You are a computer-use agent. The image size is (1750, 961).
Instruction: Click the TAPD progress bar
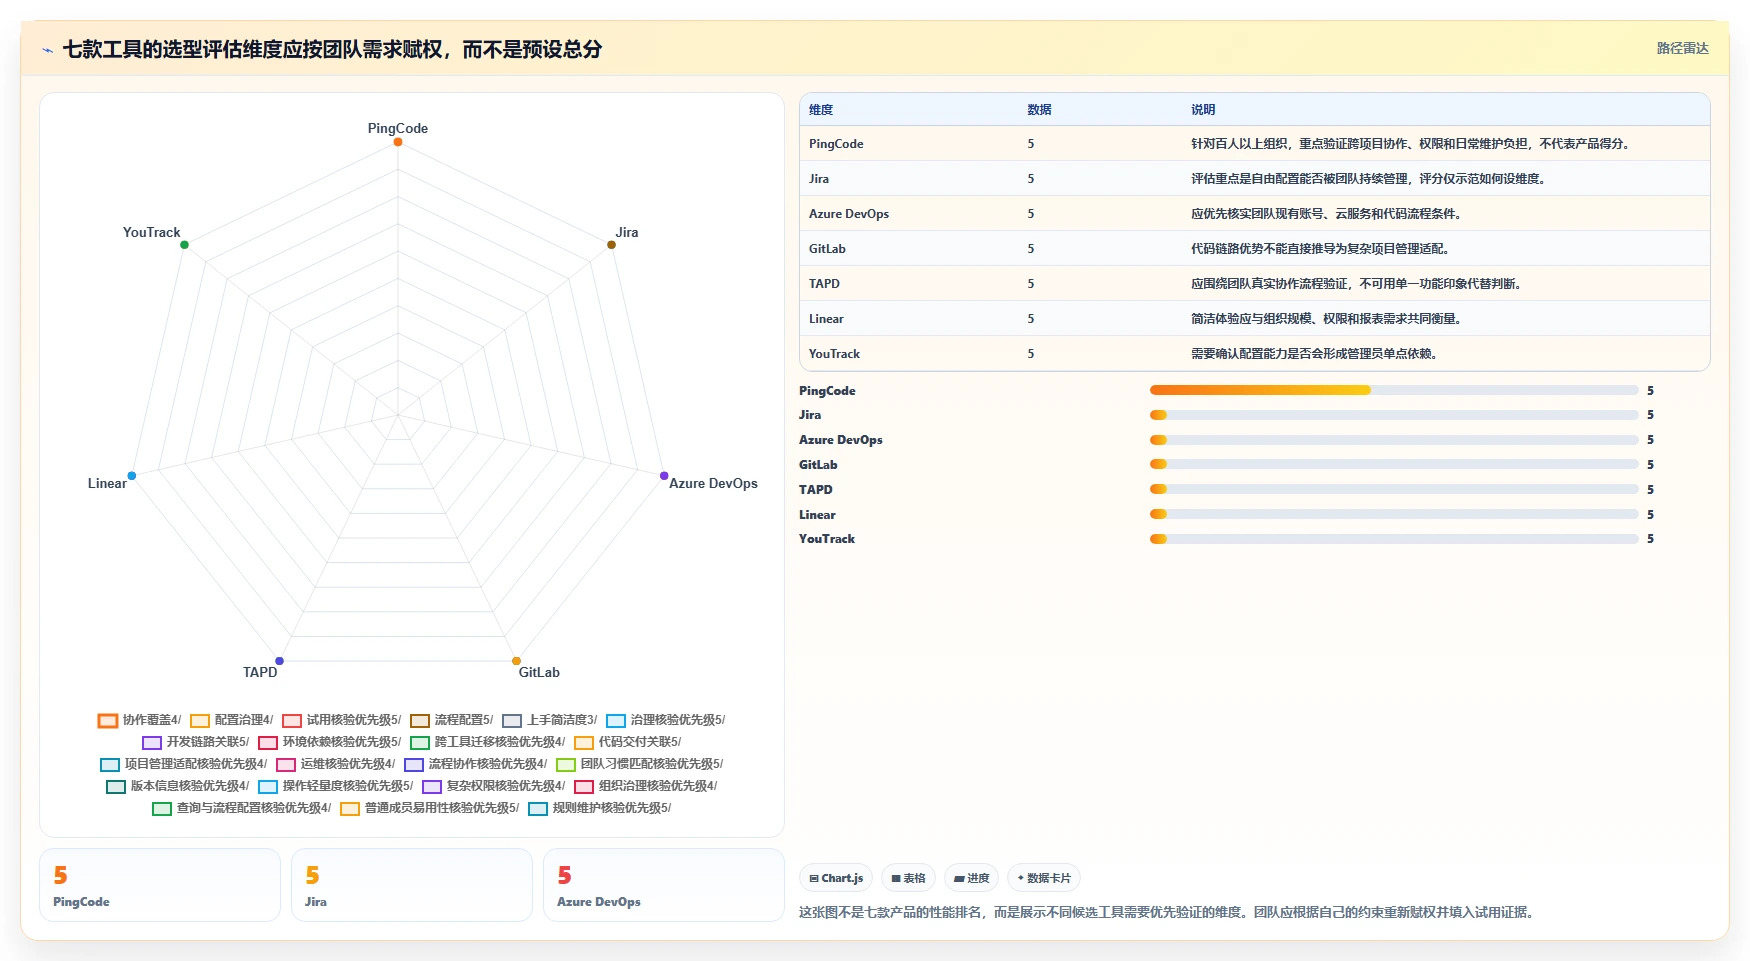click(1394, 489)
